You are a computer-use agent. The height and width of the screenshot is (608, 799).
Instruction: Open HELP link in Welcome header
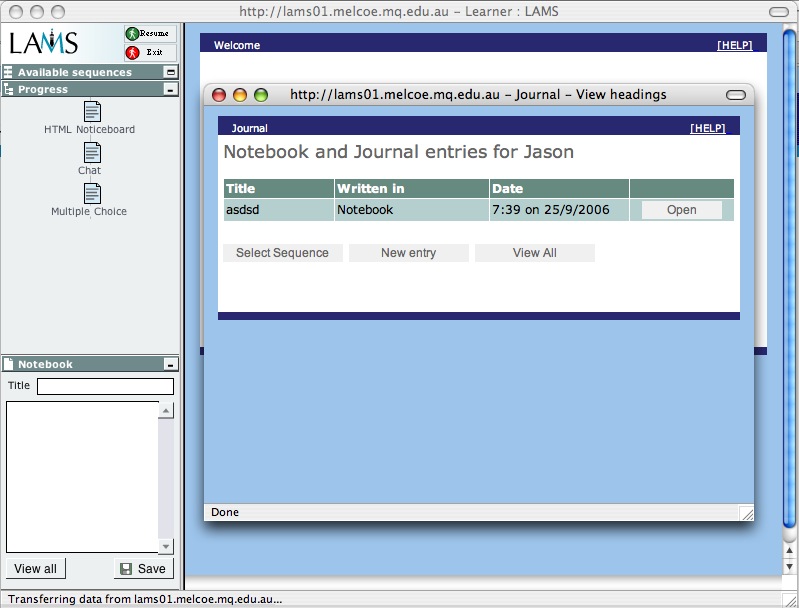tap(734, 45)
